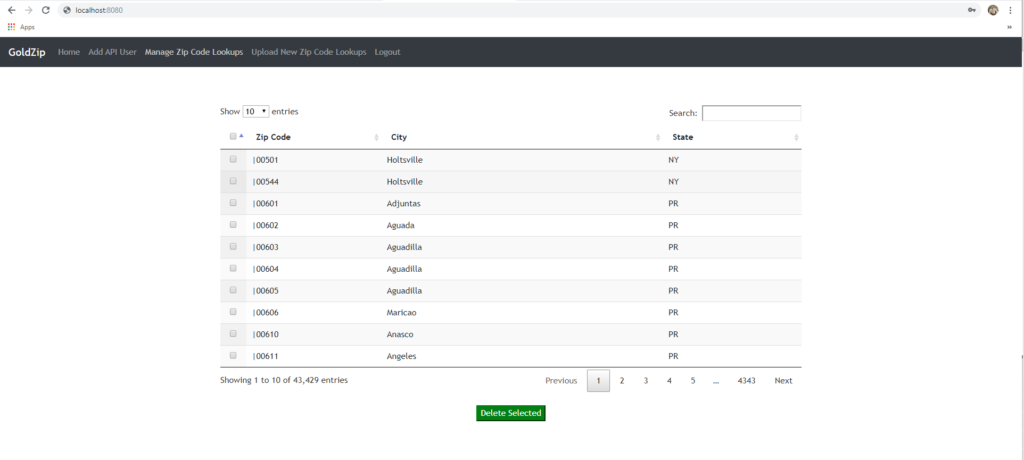Sort by State column arrows
Screen dimensions: 1024x460
coord(796,138)
